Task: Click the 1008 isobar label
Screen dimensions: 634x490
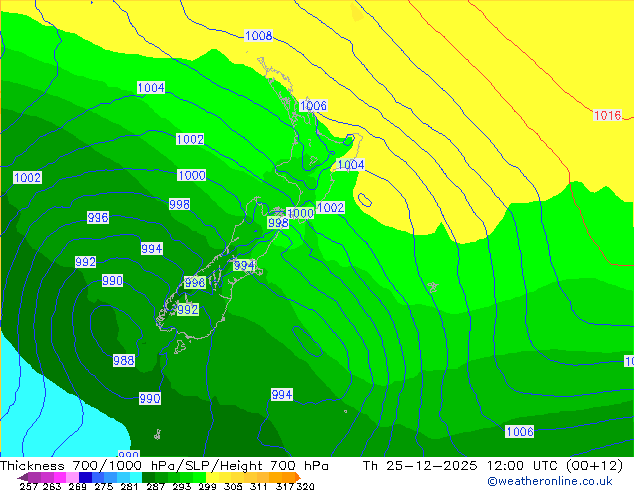Action: tap(259, 36)
